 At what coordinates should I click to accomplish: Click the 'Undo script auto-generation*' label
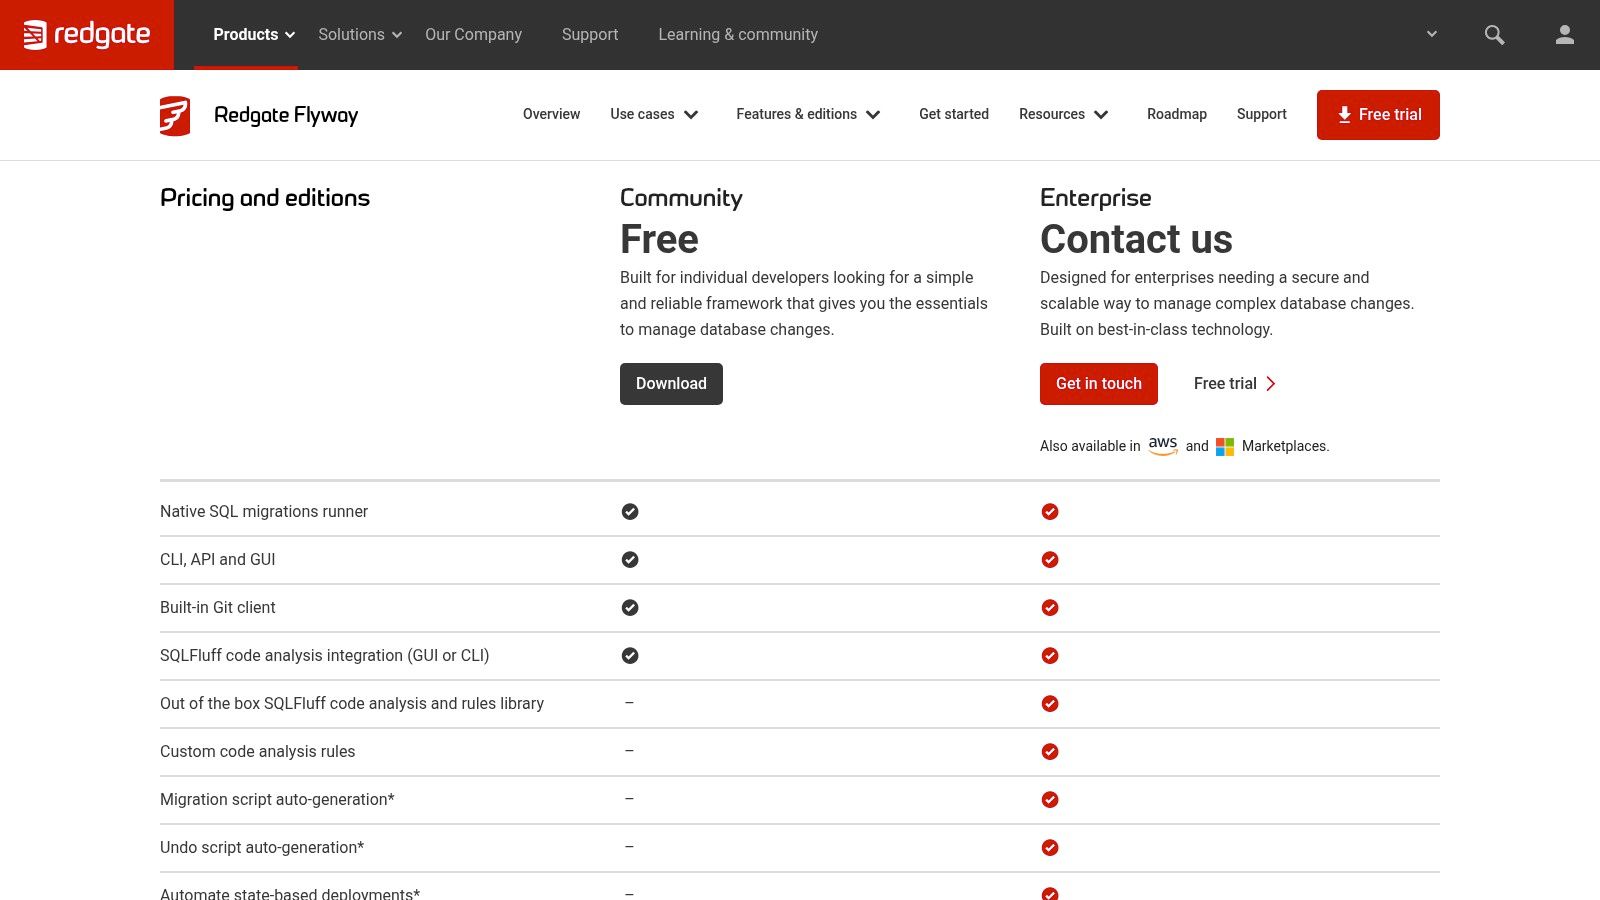(262, 848)
